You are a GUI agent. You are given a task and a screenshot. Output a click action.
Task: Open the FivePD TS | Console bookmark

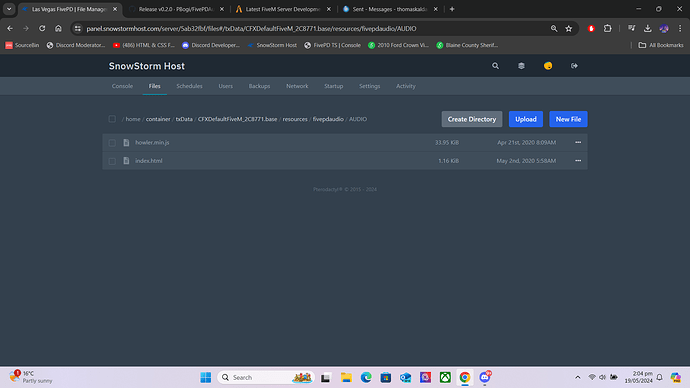point(332,45)
